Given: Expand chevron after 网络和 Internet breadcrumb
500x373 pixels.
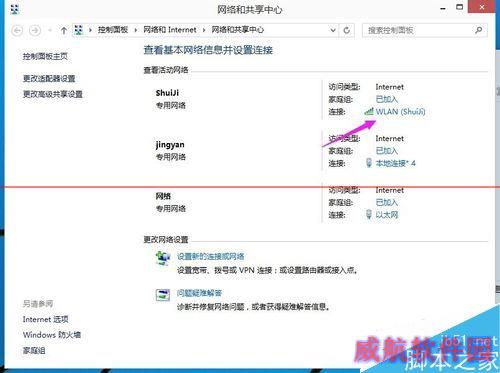Looking at the screenshot, I should click(204, 30).
